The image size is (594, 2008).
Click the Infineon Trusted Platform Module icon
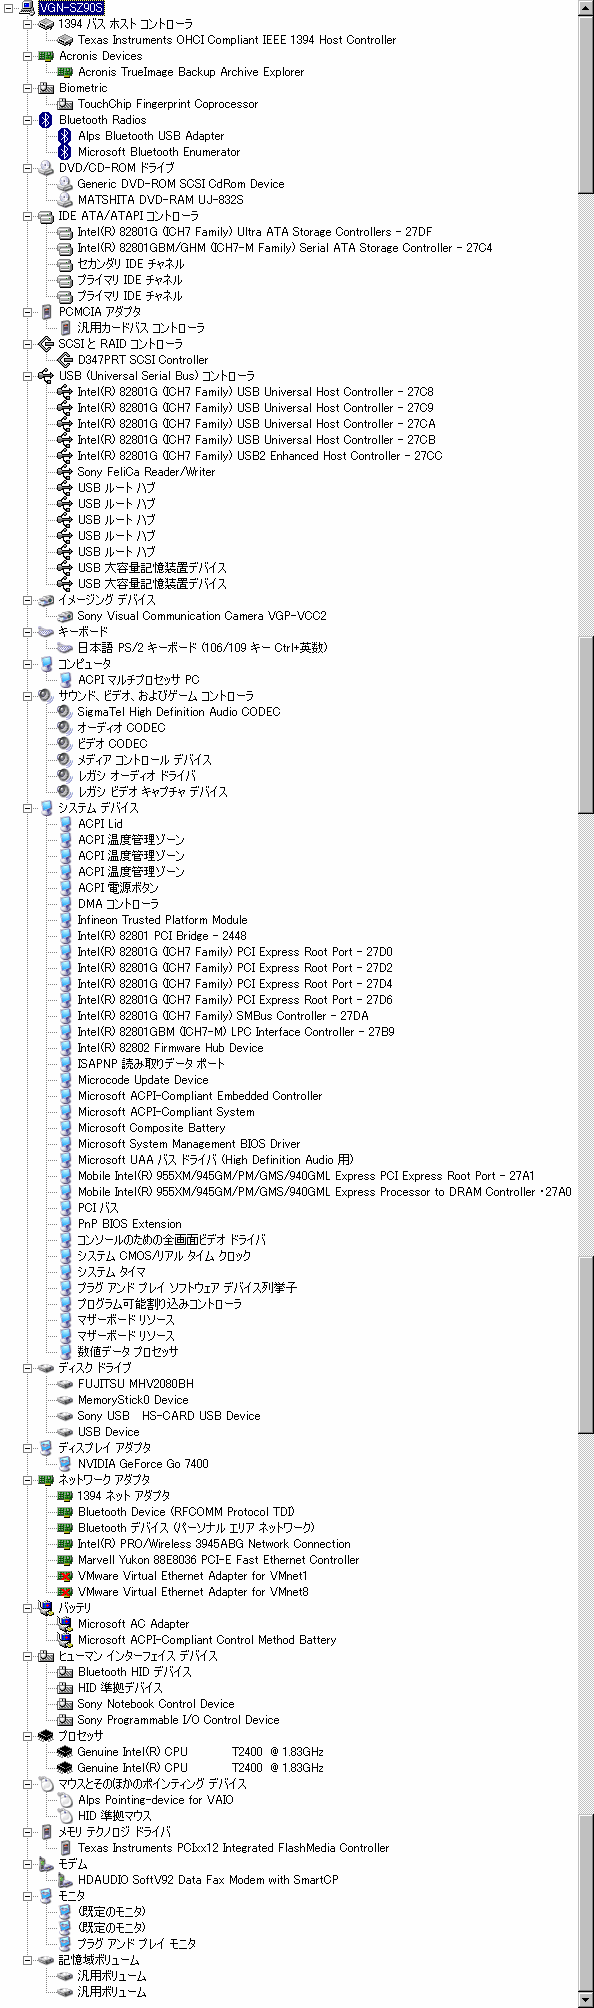coord(65,920)
